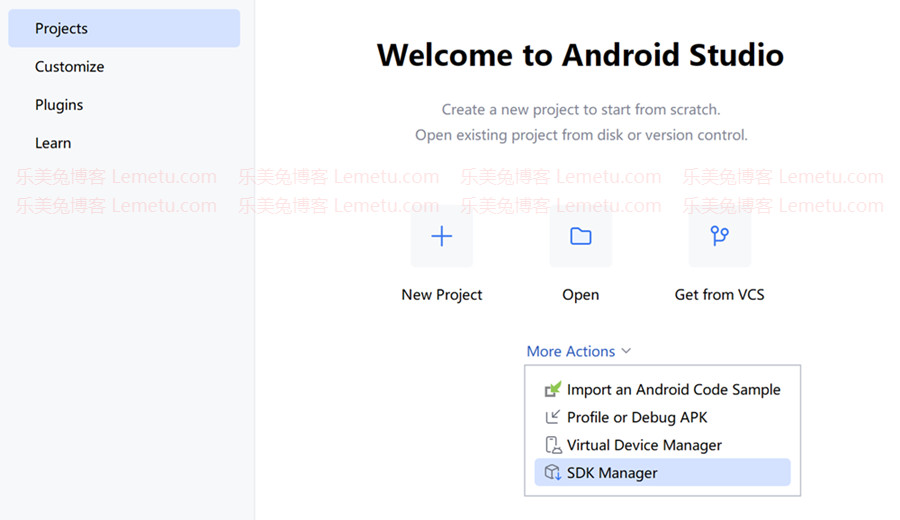The height and width of the screenshot is (520, 900).
Task: Click the Get from VCS branch icon
Action: [x=719, y=236]
